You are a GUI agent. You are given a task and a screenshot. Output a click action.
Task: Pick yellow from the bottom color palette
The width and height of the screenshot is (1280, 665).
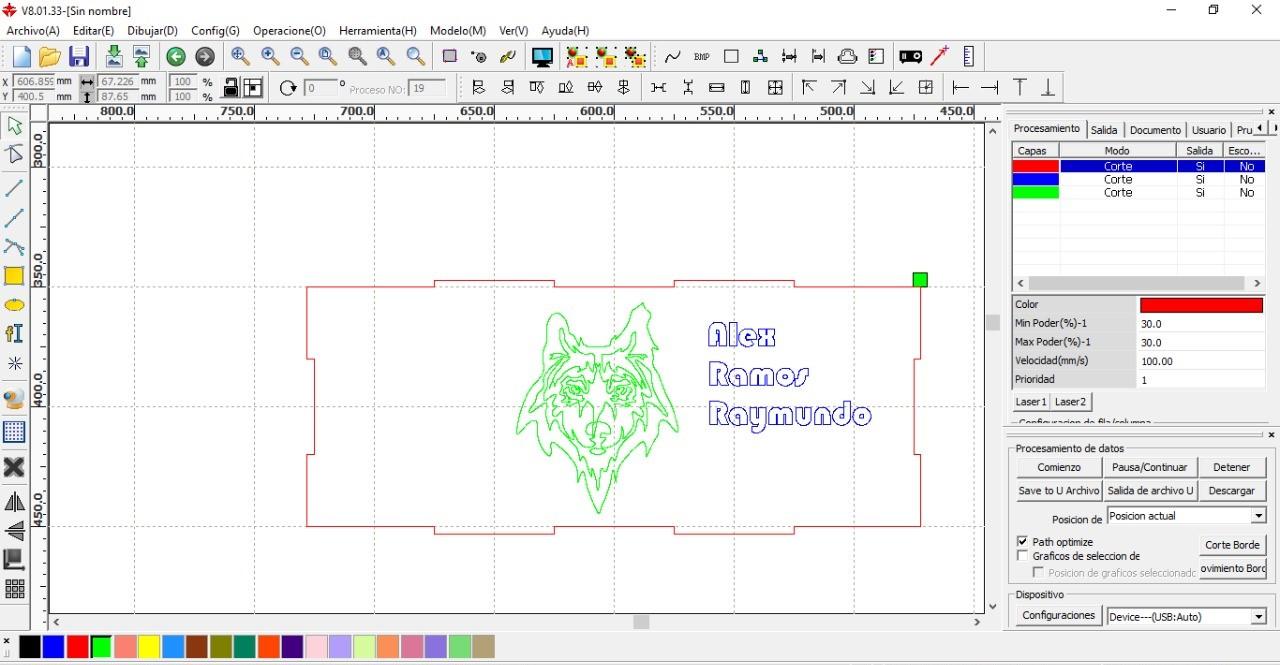[x=149, y=647]
